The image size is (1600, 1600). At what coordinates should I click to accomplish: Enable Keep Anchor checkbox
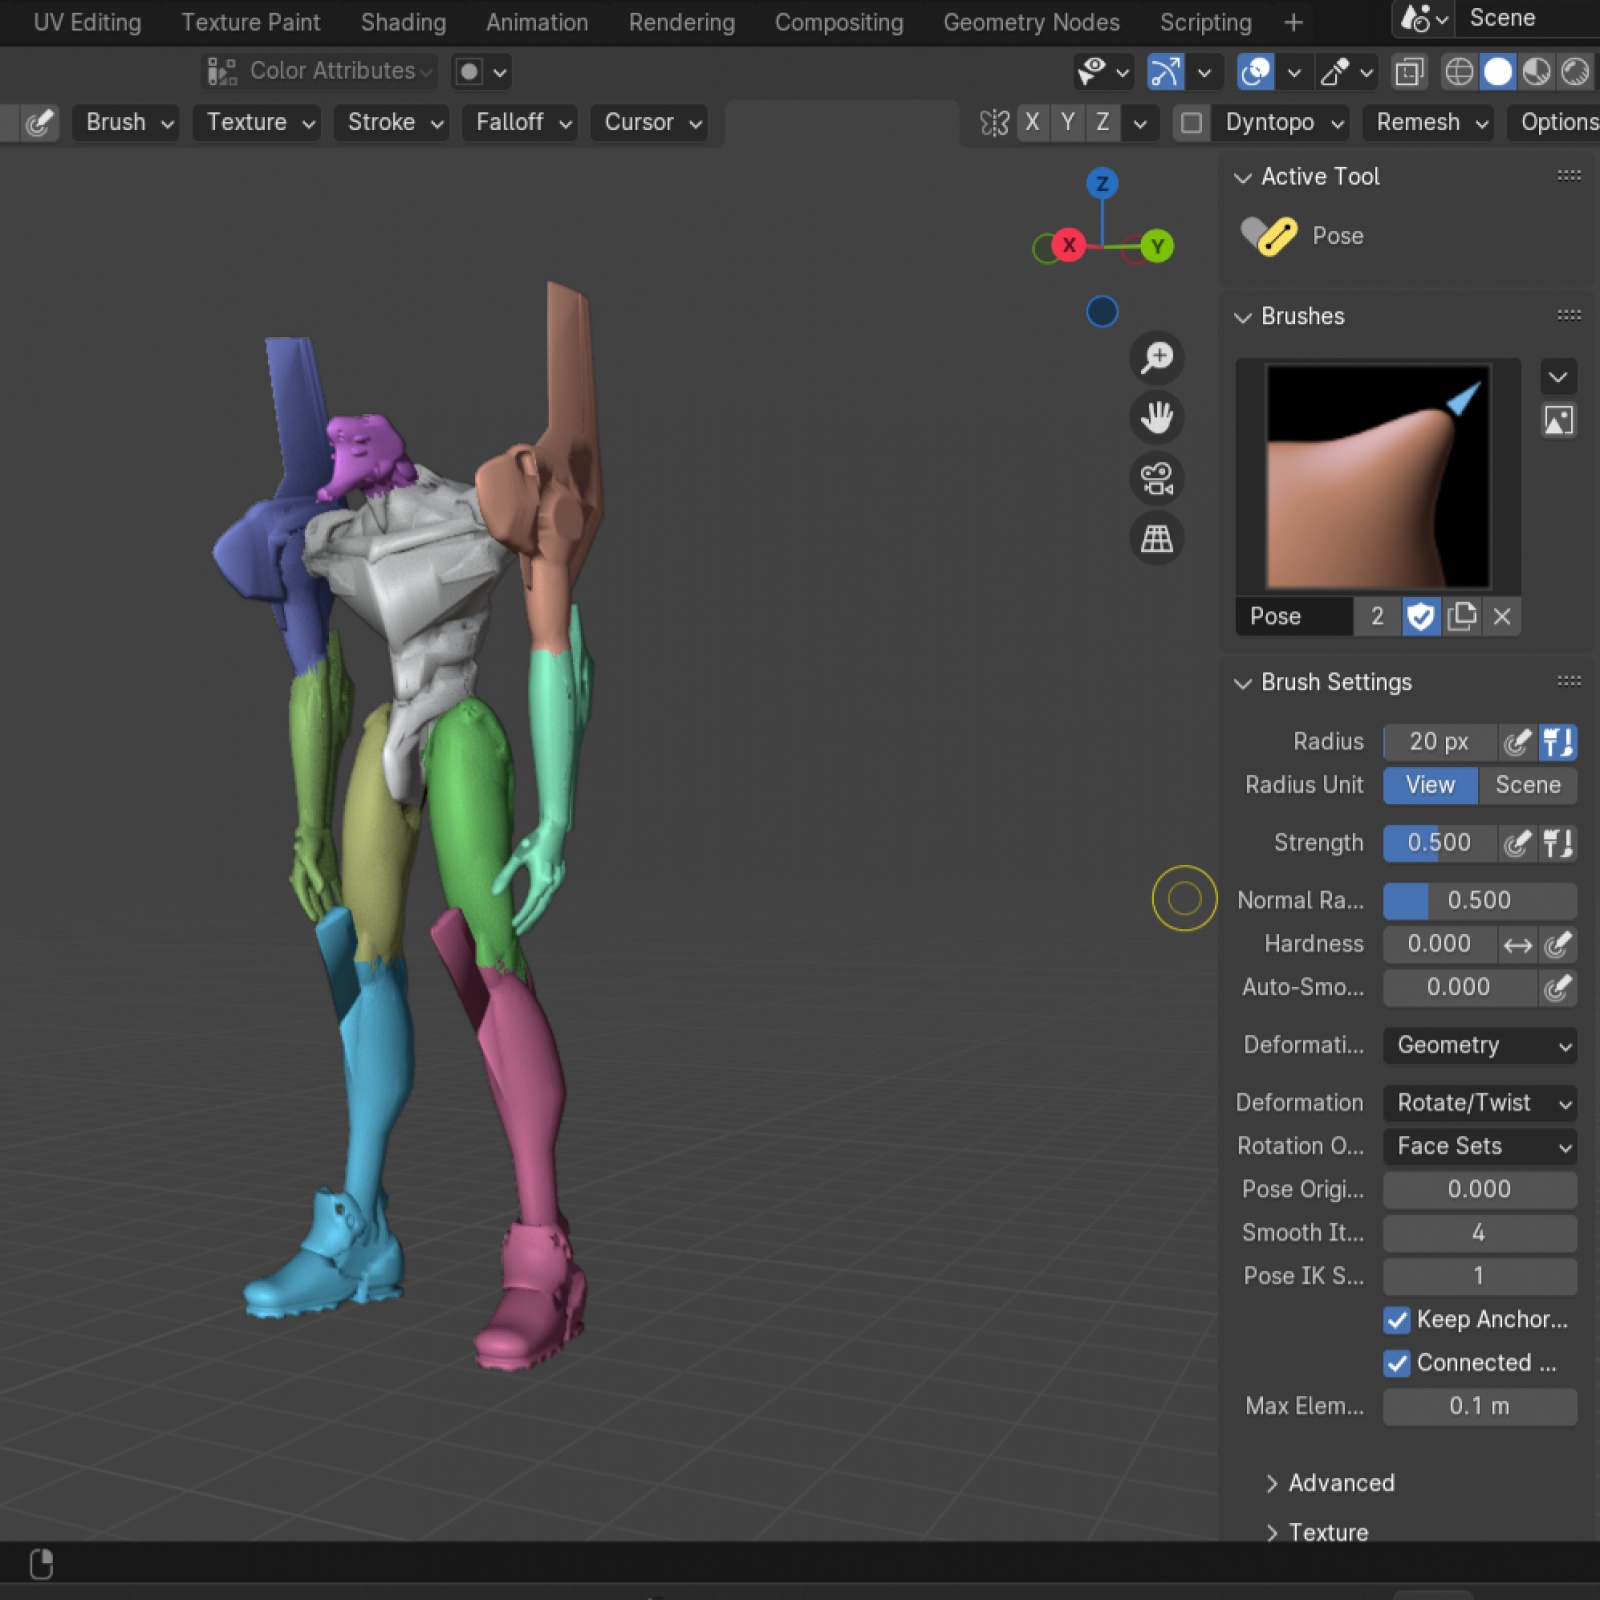point(1397,1320)
